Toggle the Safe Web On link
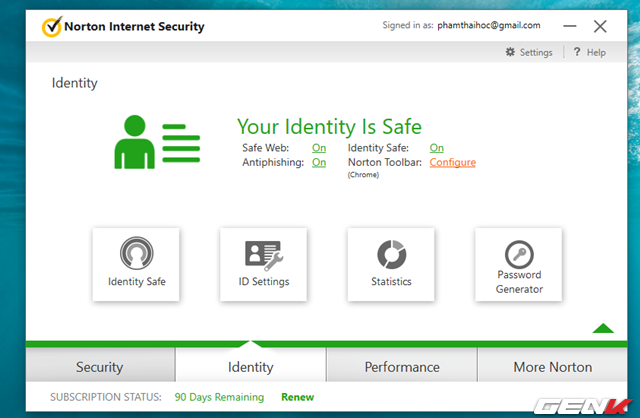The width and height of the screenshot is (640, 418). 319,148
